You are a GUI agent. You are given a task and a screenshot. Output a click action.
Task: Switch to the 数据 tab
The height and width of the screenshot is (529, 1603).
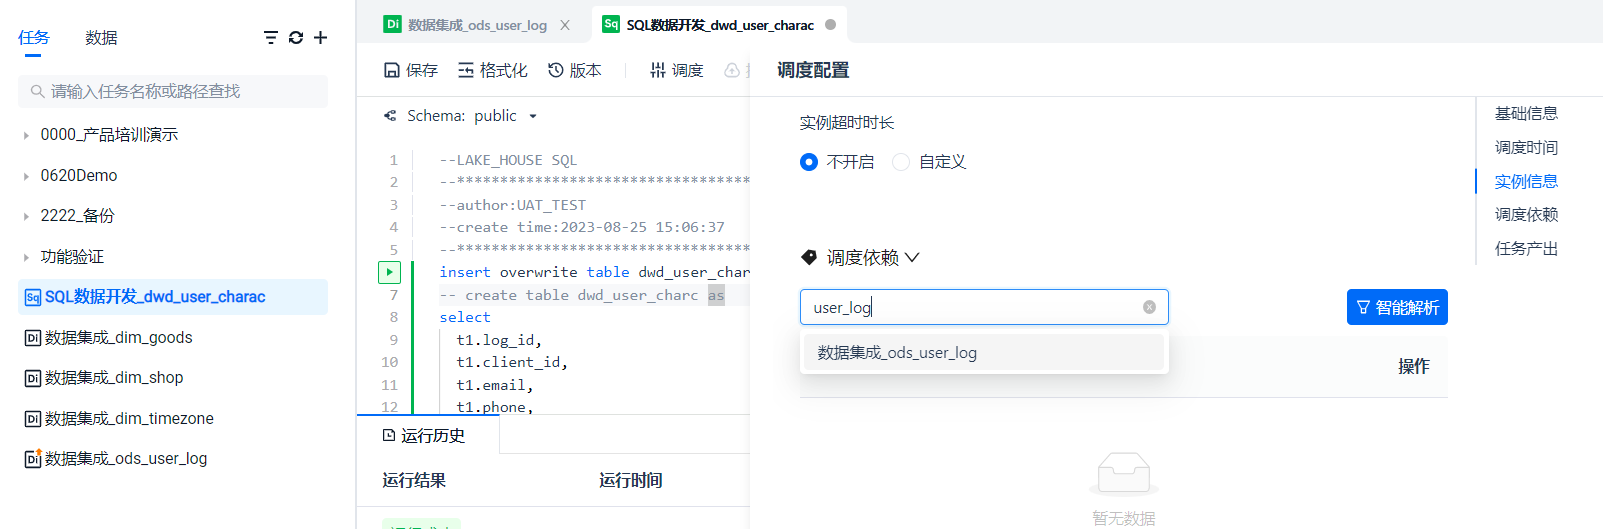(101, 37)
